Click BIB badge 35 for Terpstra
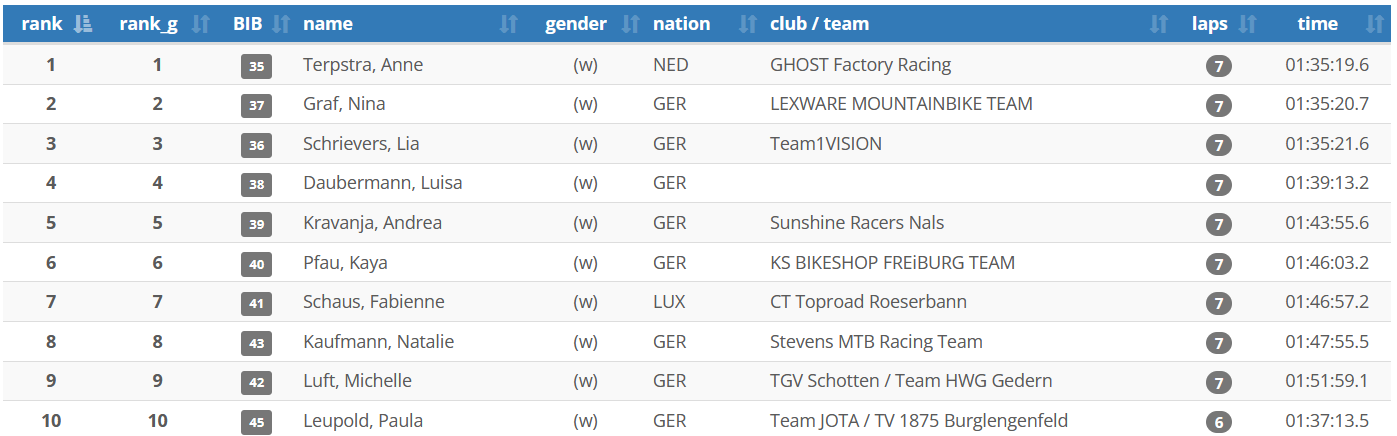Viewport: 1397px width, 436px height. click(256, 67)
